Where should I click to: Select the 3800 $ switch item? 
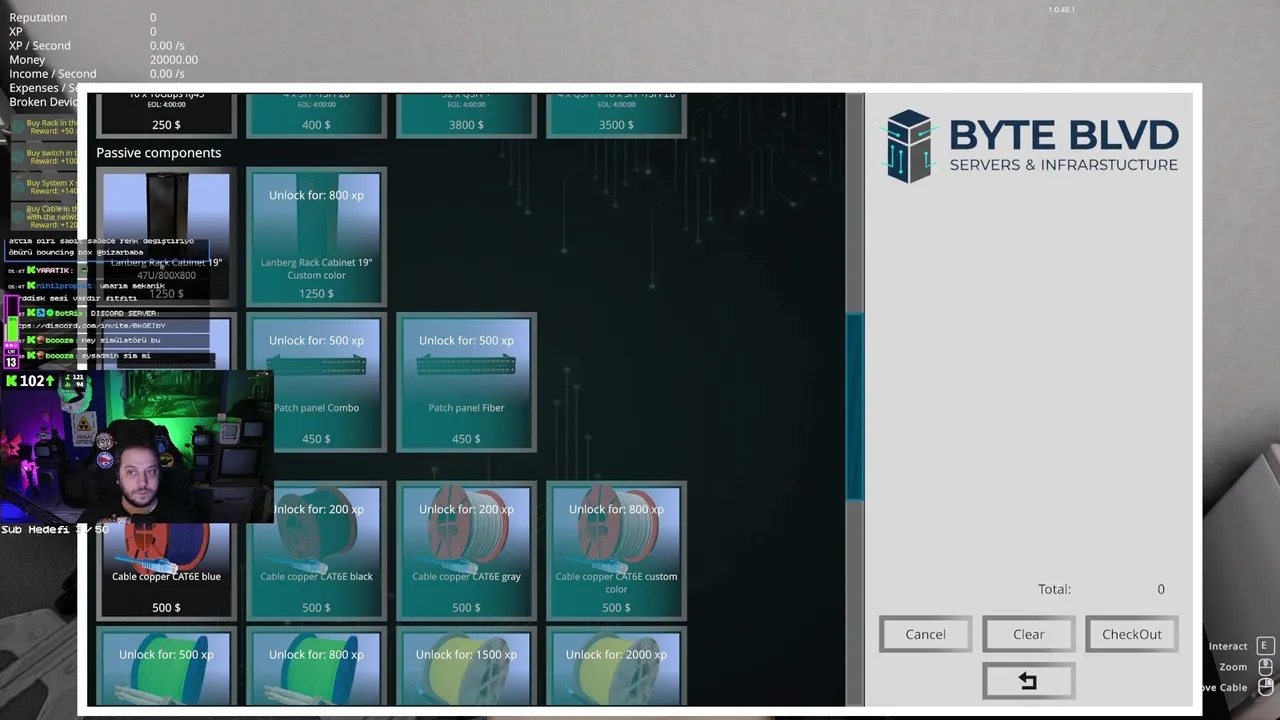[x=466, y=115]
